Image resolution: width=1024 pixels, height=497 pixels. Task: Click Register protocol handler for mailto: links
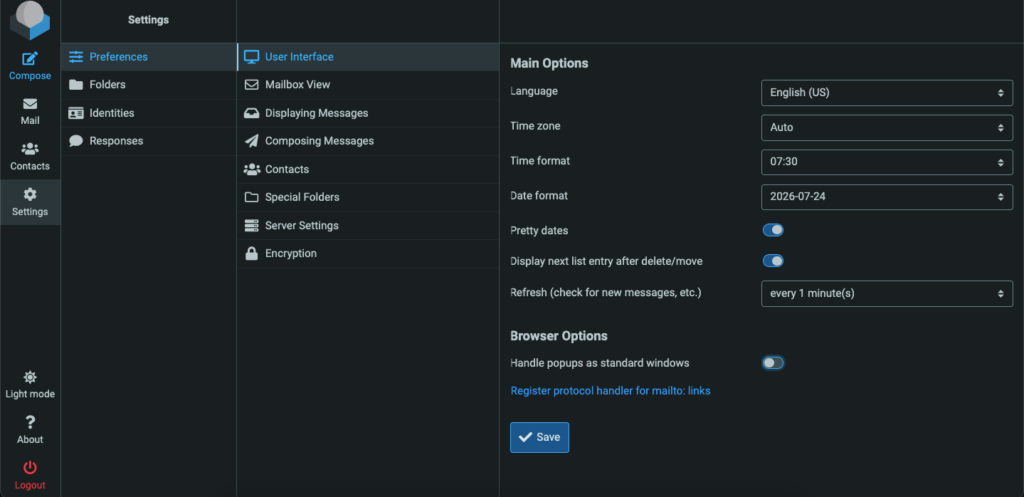[610, 391]
